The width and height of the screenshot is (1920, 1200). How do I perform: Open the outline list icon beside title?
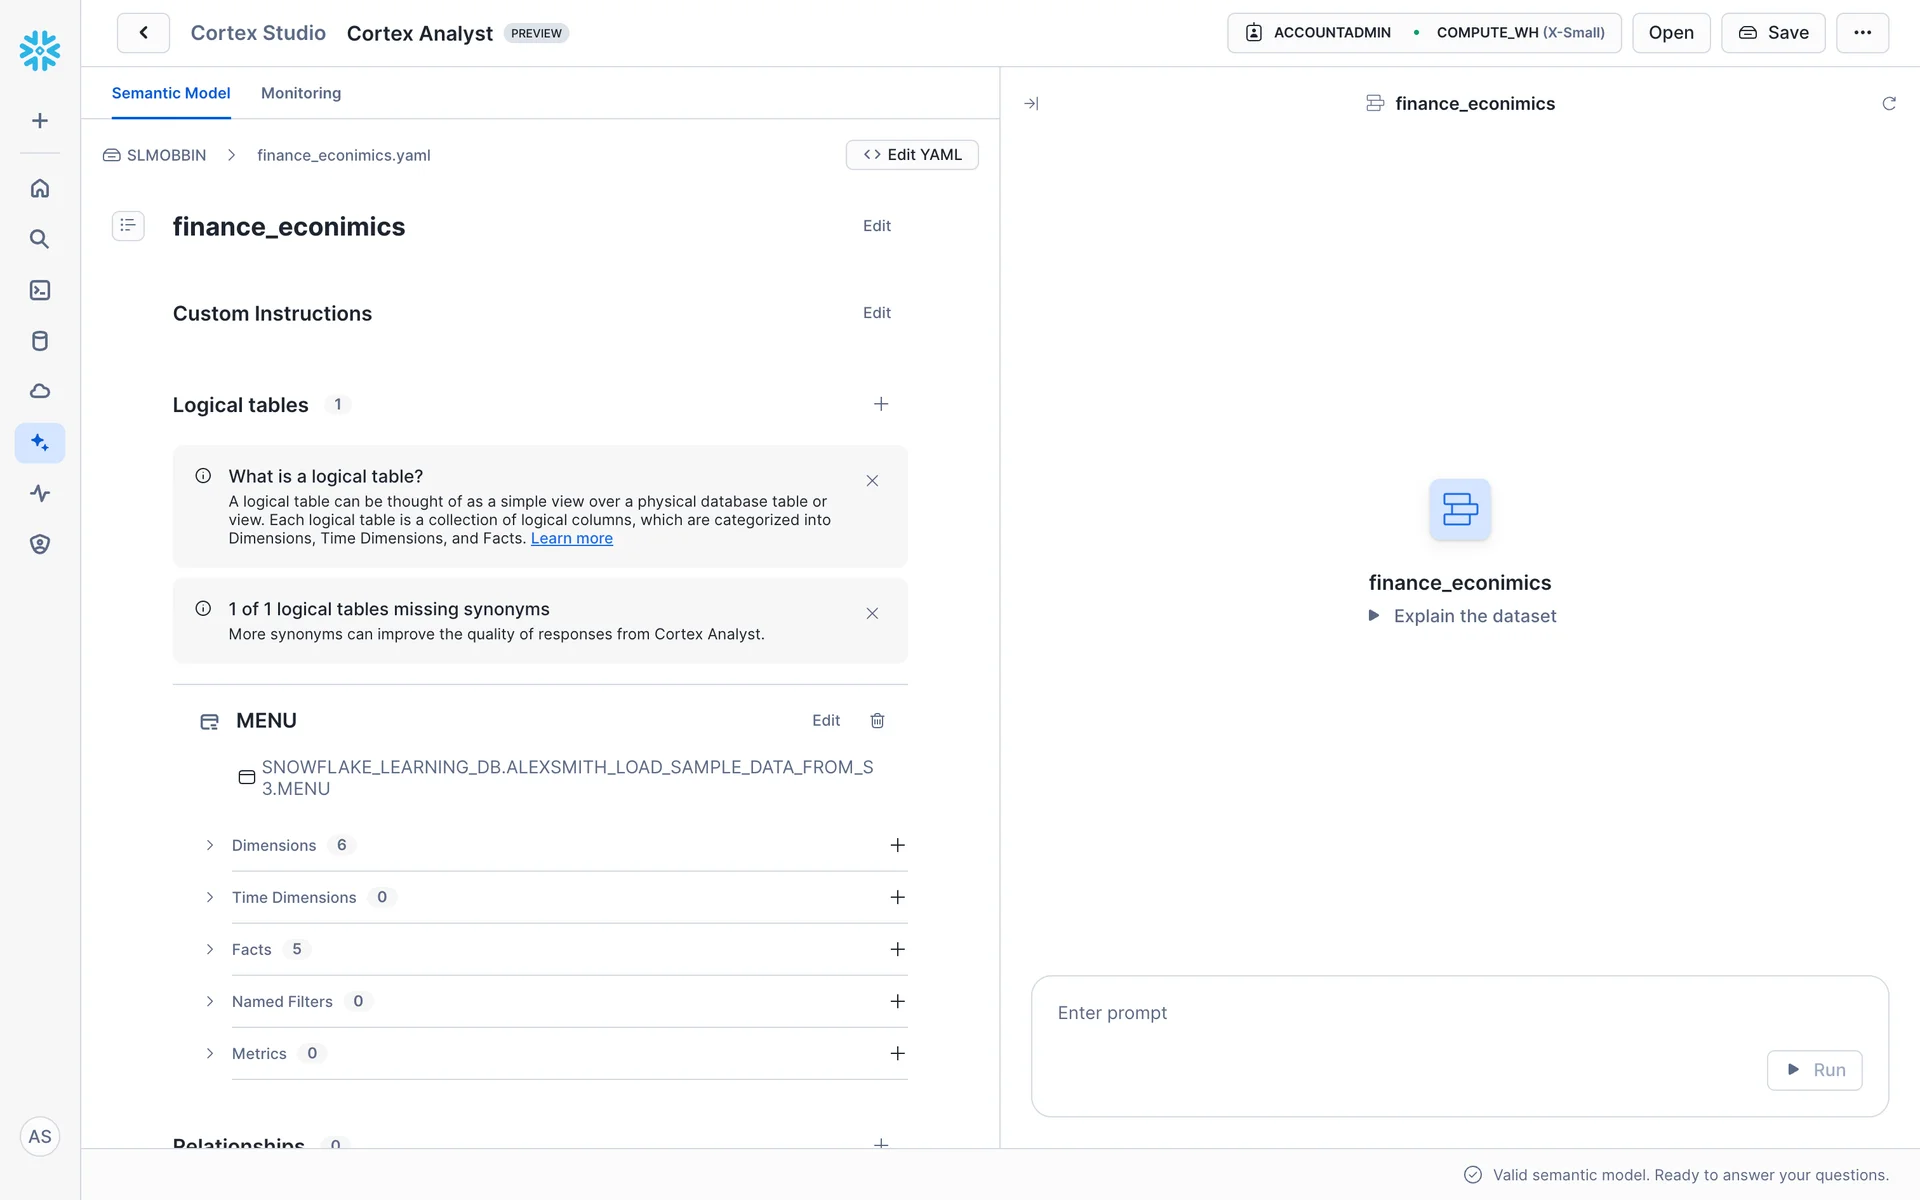[128, 226]
